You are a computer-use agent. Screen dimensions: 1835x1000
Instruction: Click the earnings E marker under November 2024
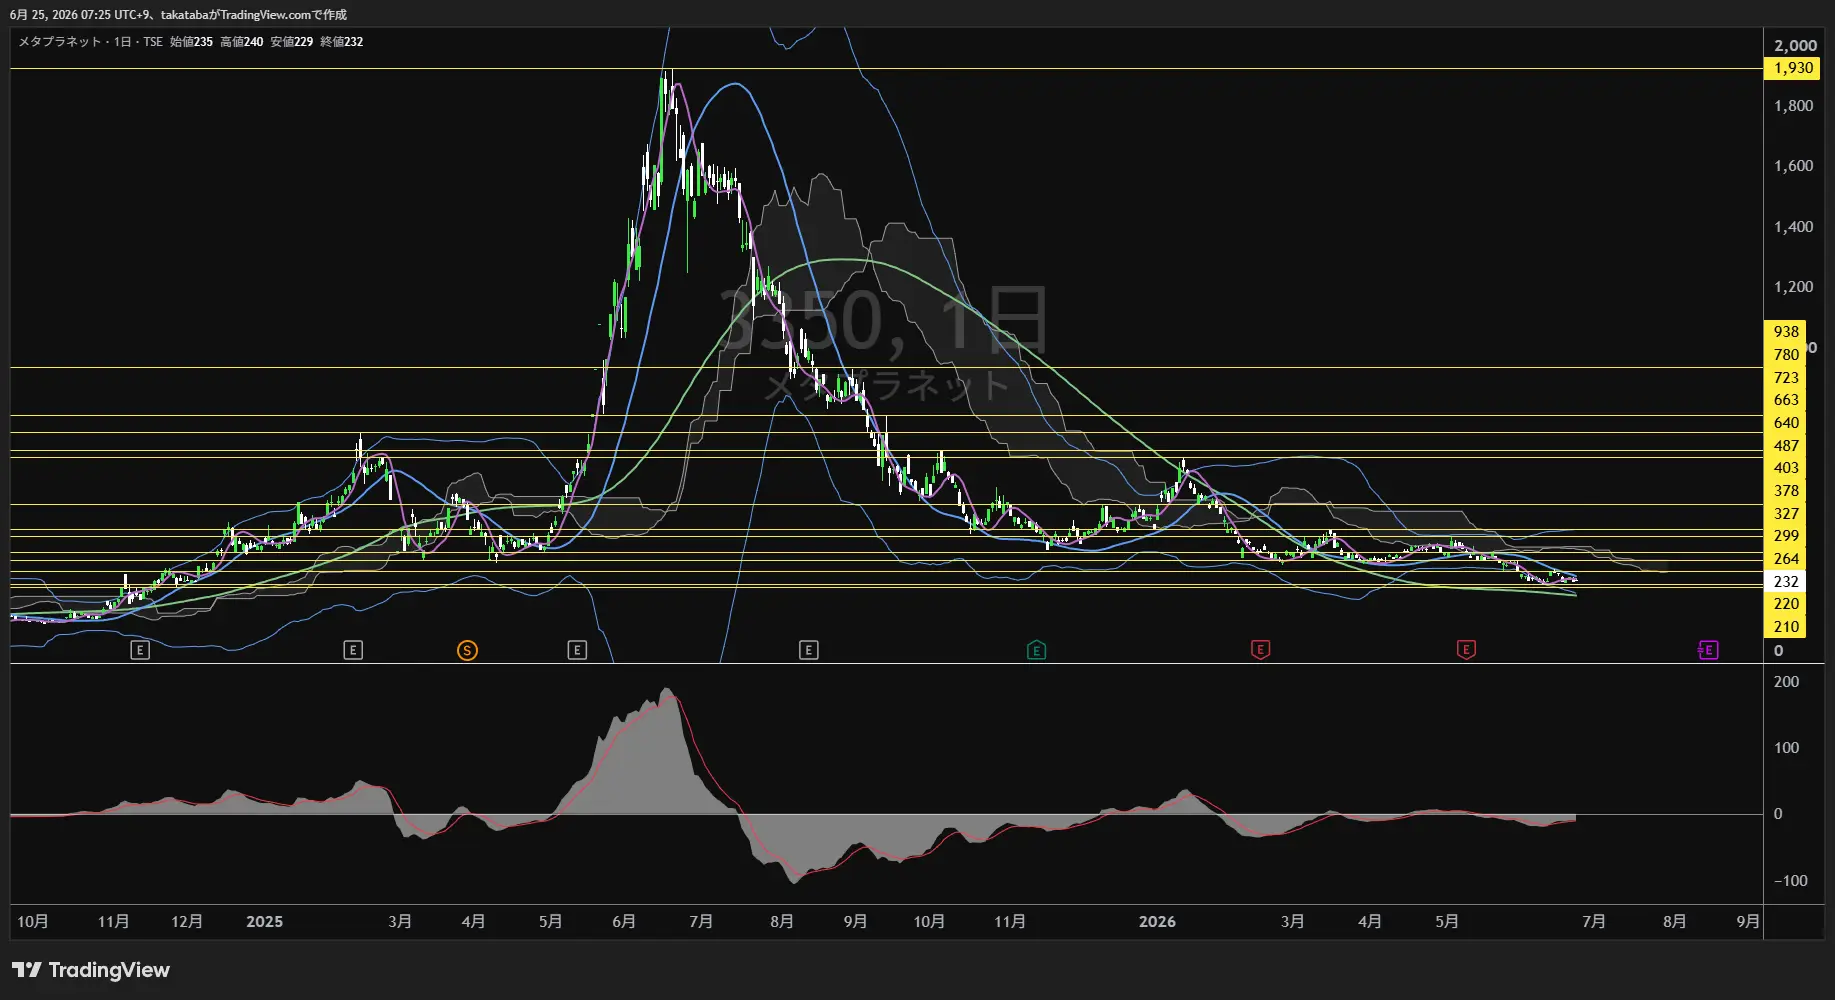point(140,651)
